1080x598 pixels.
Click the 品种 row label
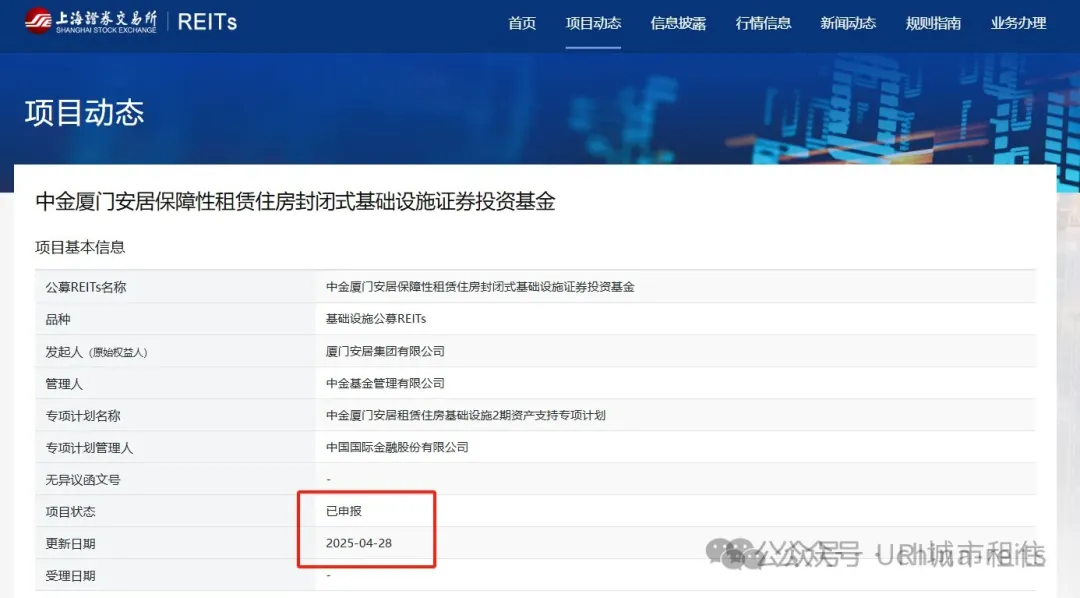(58, 319)
